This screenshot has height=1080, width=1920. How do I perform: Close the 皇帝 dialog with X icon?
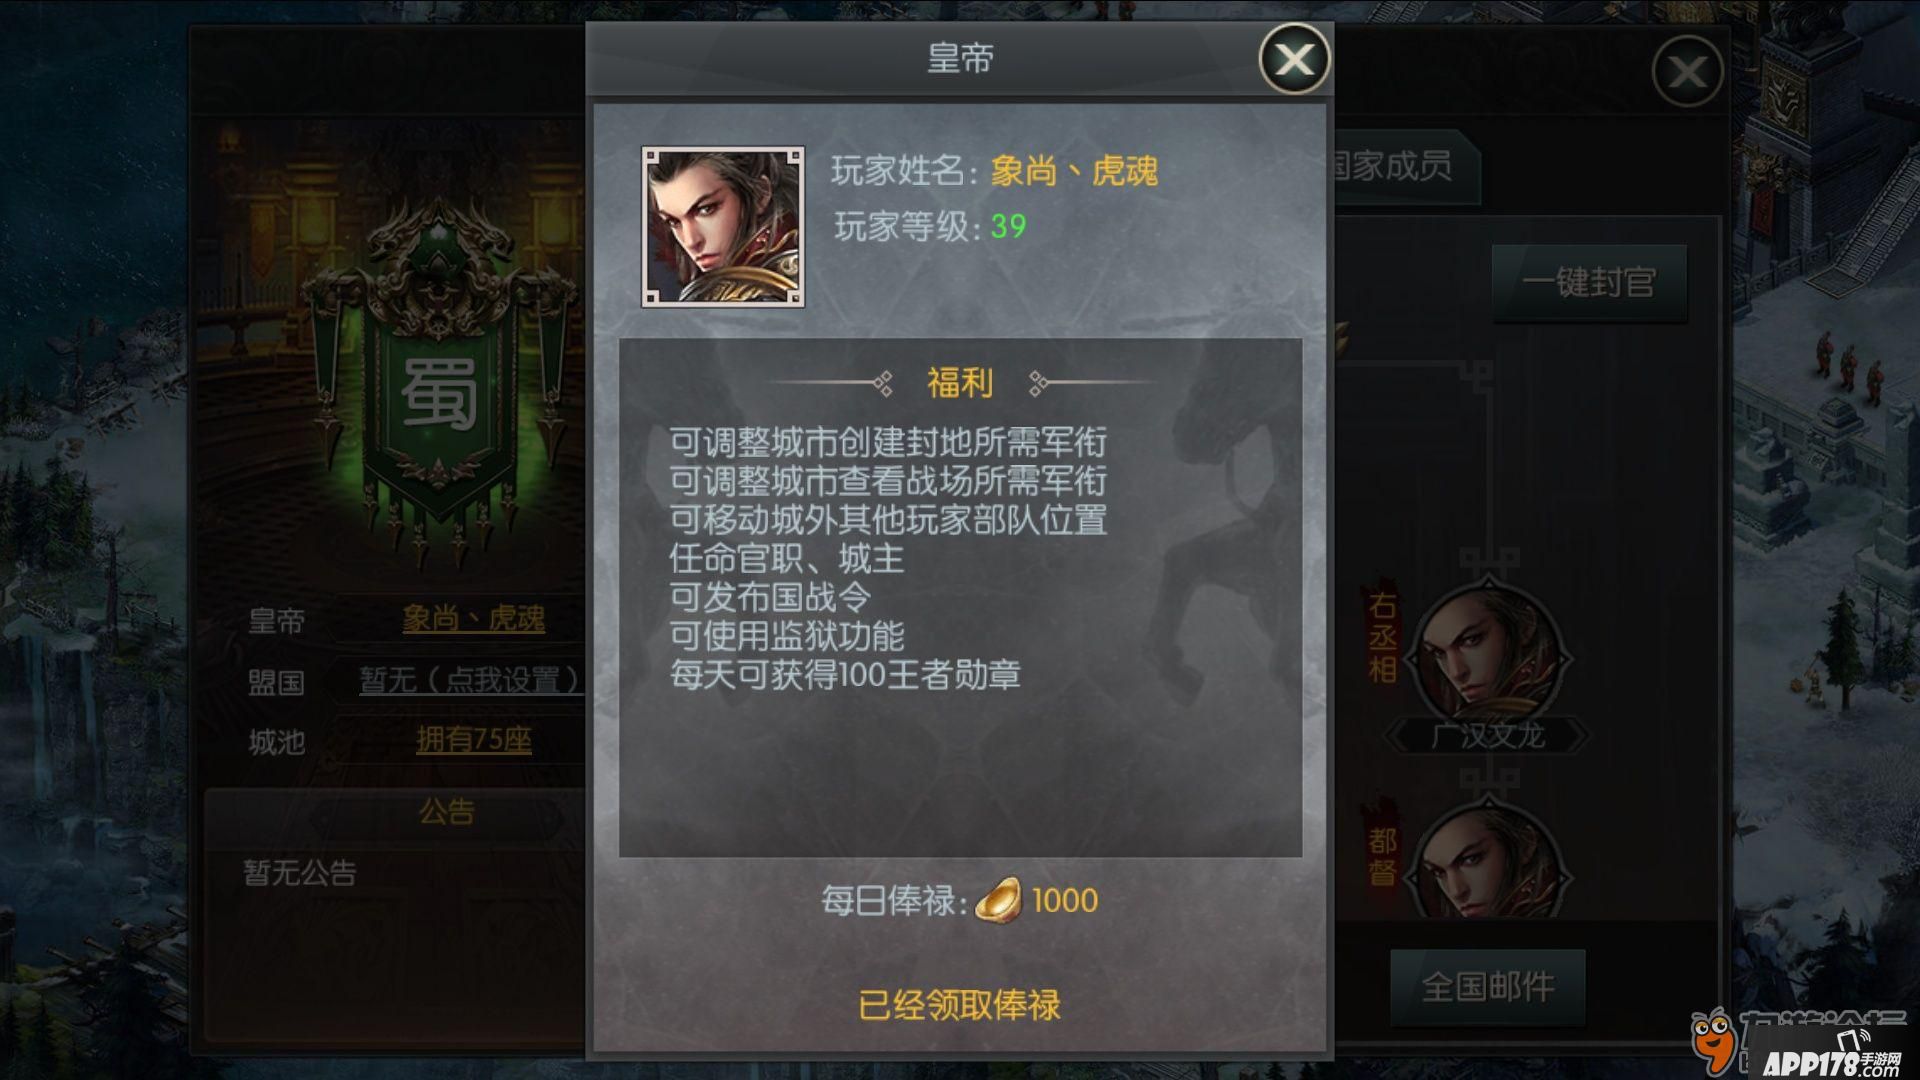click(x=1294, y=59)
